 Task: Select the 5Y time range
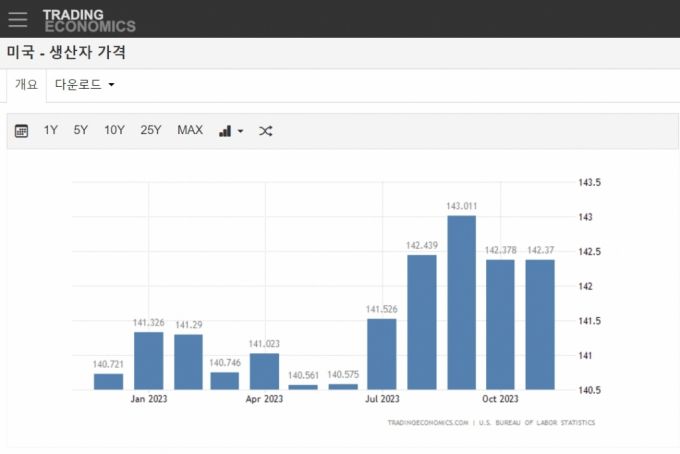click(81, 130)
